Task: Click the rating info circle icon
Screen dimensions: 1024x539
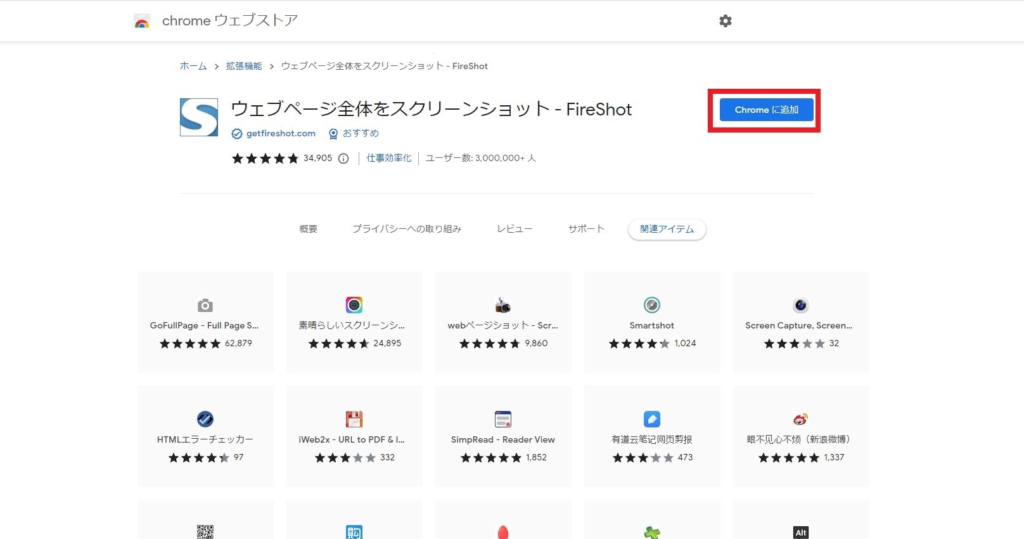Action: [x=344, y=158]
